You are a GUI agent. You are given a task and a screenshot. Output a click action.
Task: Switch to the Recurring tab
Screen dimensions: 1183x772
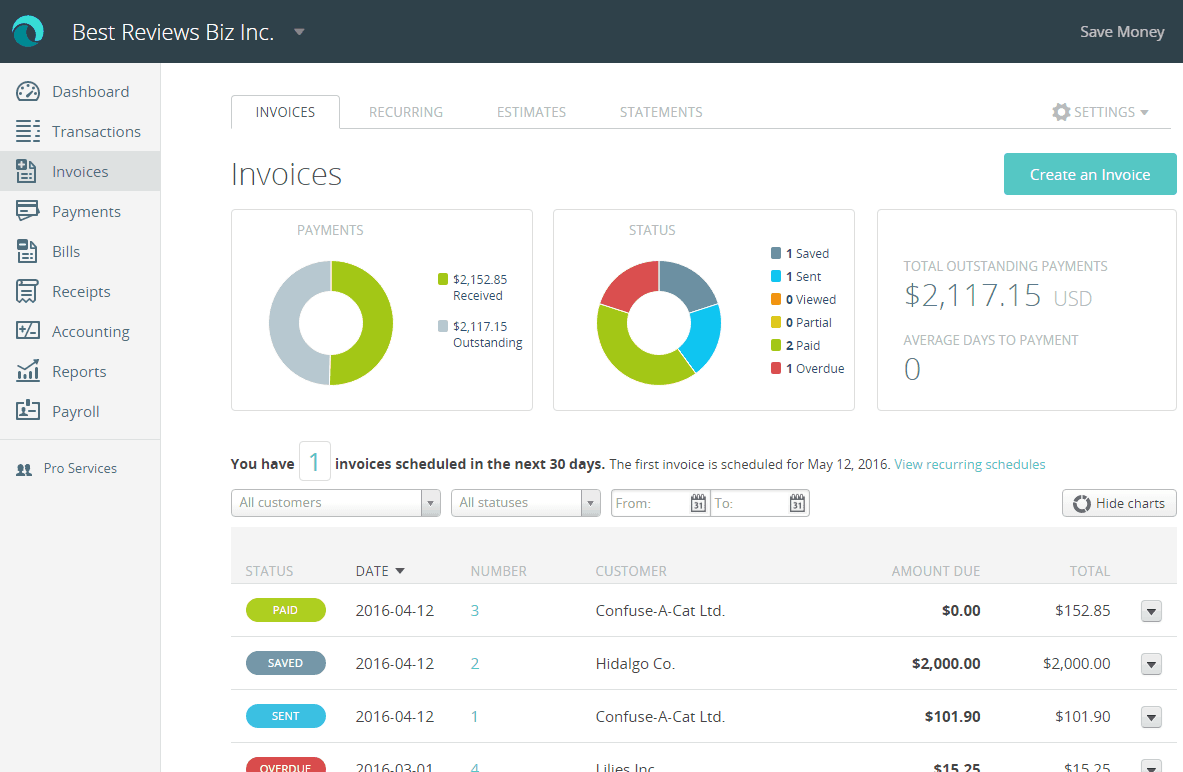coord(405,111)
